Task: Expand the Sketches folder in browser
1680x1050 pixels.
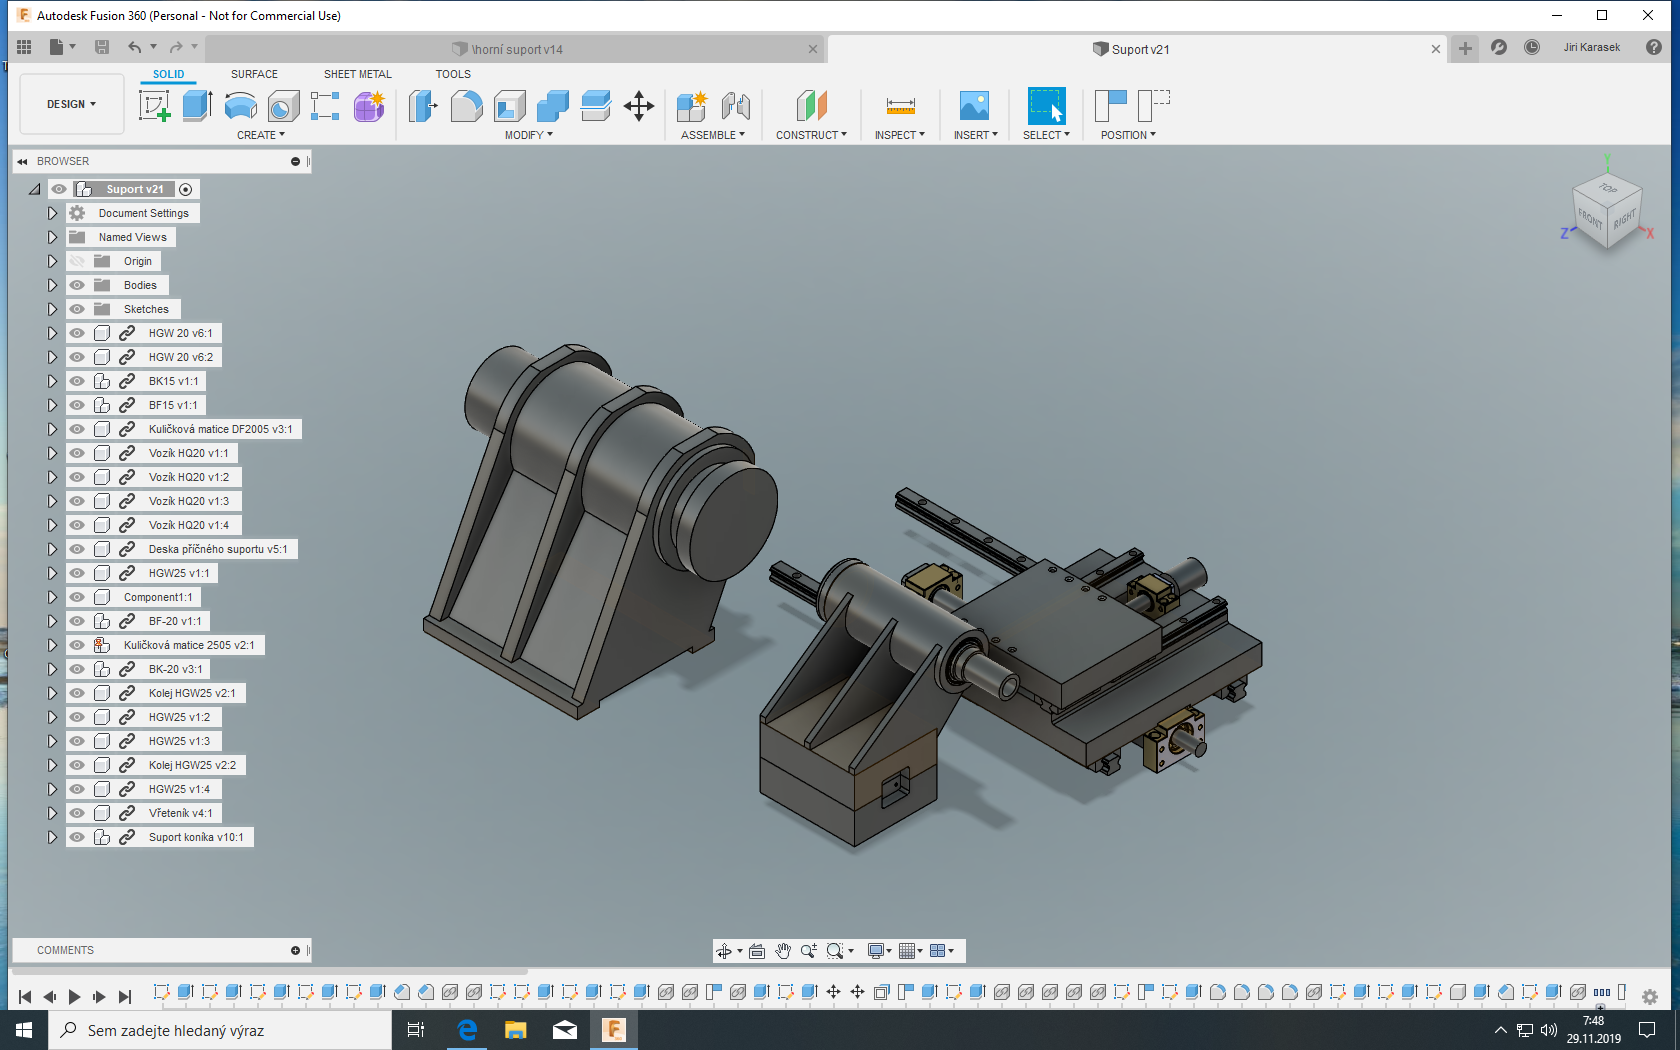Action: [52, 309]
